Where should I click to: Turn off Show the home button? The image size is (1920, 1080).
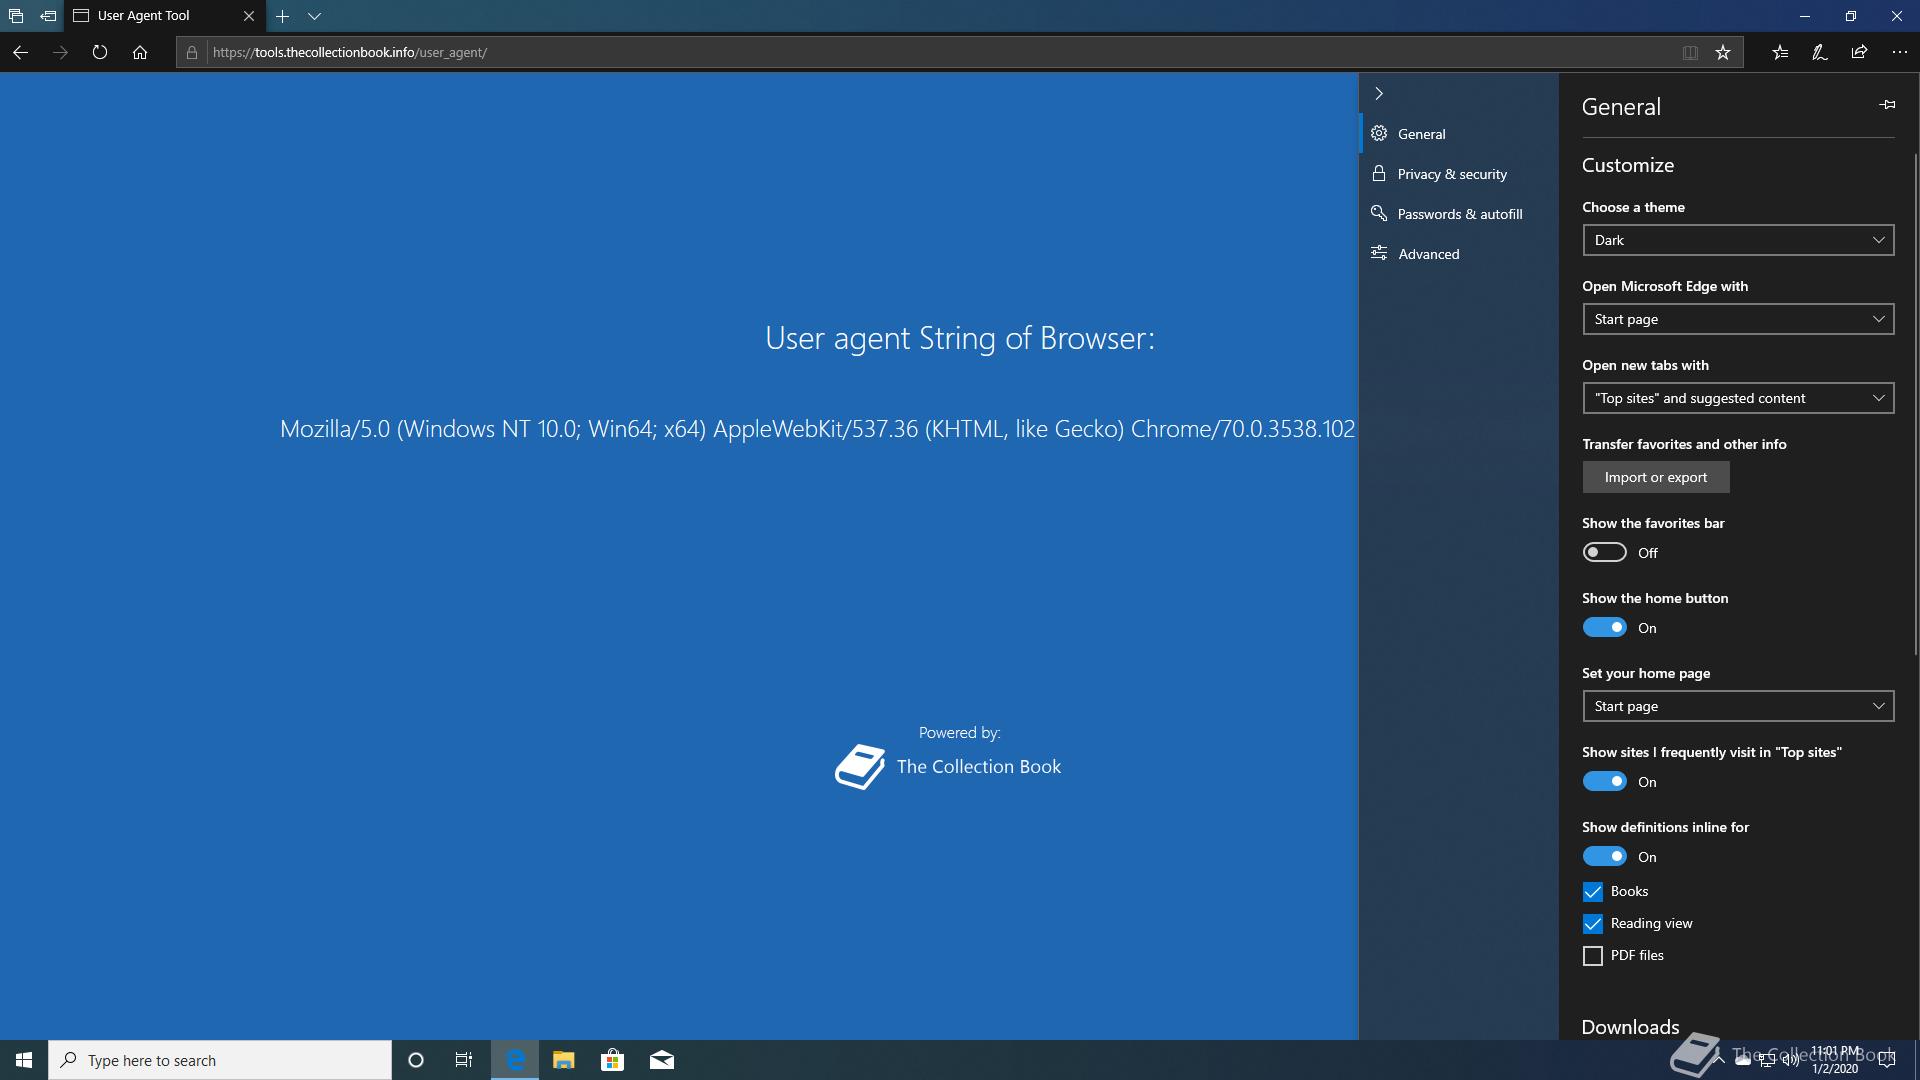point(1604,628)
